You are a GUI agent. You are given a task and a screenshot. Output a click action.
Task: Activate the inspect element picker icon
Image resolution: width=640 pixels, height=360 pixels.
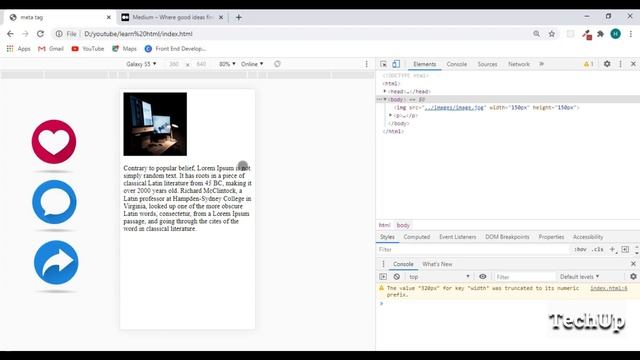383,64
